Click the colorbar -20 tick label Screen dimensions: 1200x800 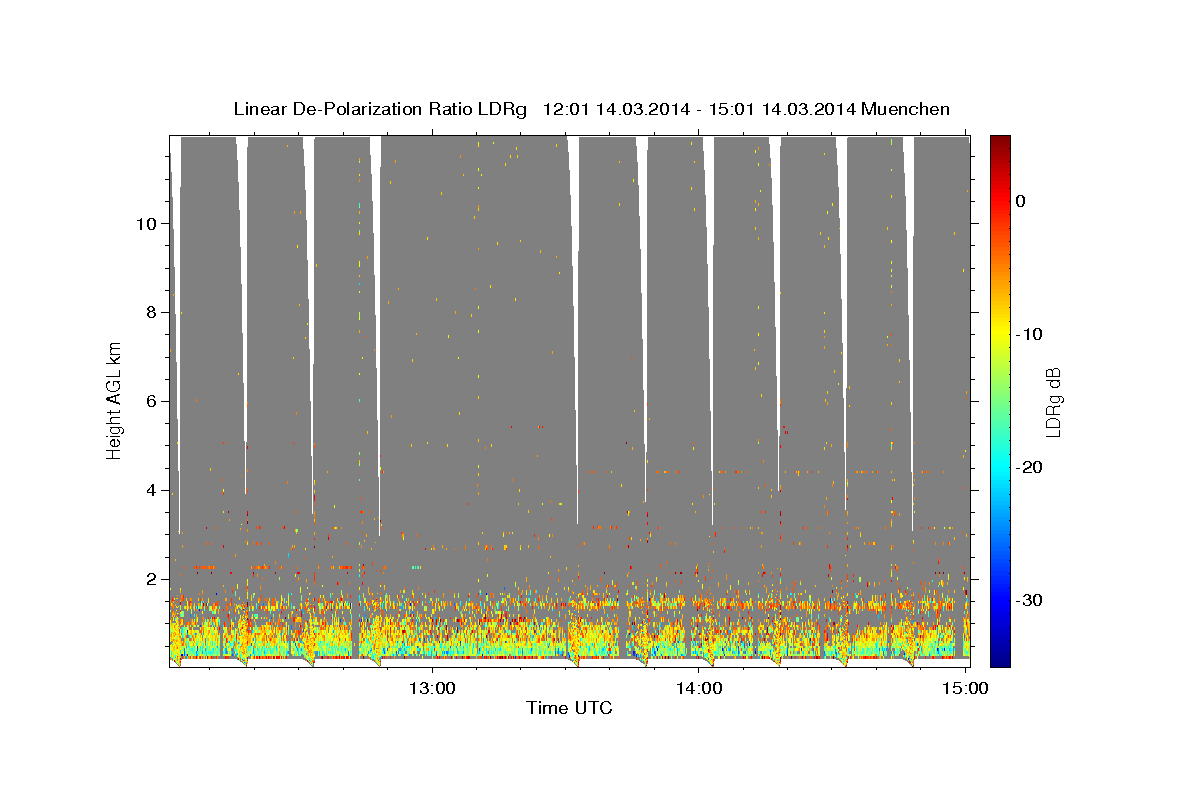1029,467
